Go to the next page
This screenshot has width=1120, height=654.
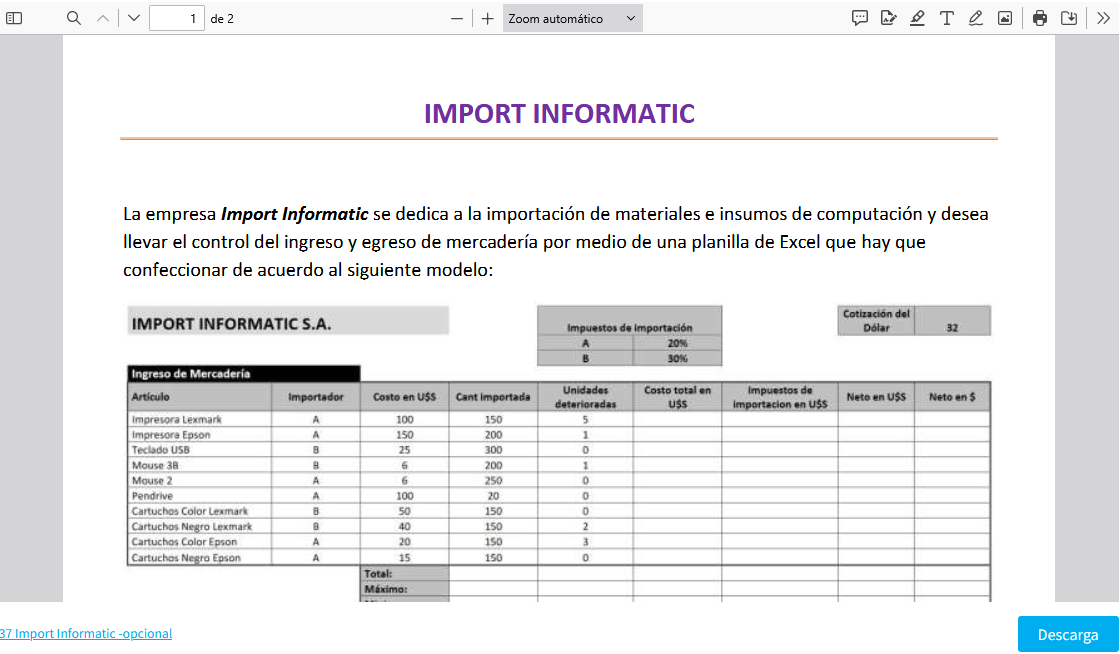[134, 18]
